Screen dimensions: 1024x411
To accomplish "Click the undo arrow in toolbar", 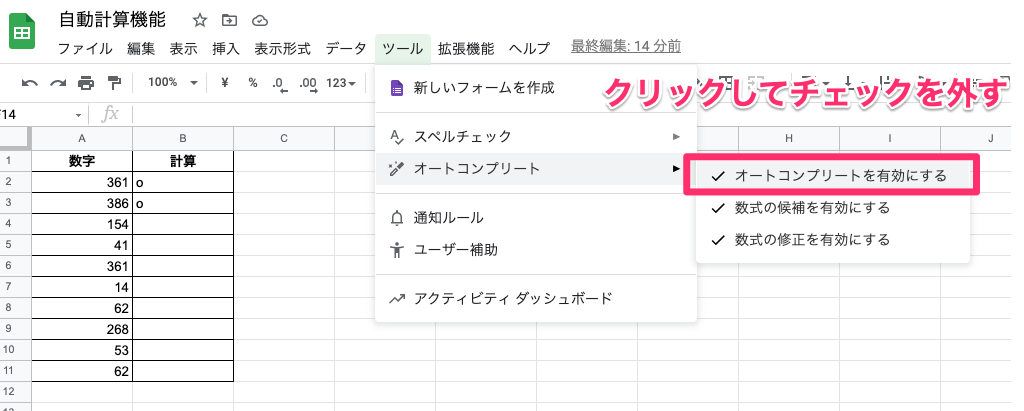I will click(x=30, y=83).
